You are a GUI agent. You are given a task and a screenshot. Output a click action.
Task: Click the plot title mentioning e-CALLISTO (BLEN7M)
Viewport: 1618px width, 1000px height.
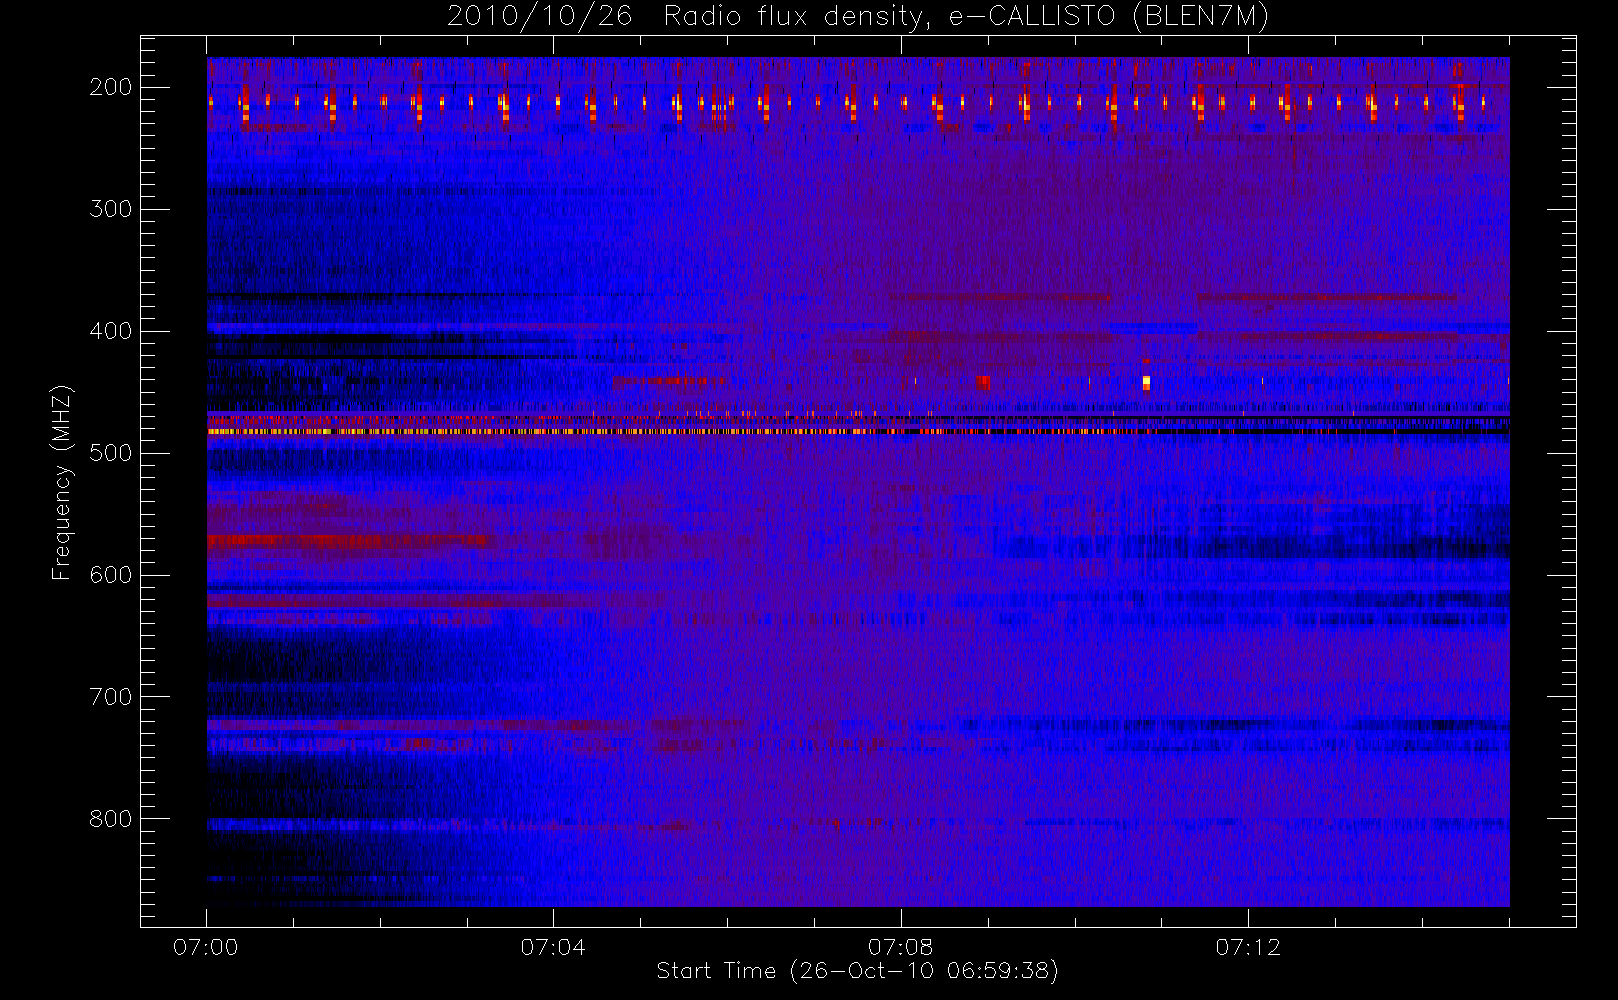tap(858, 16)
